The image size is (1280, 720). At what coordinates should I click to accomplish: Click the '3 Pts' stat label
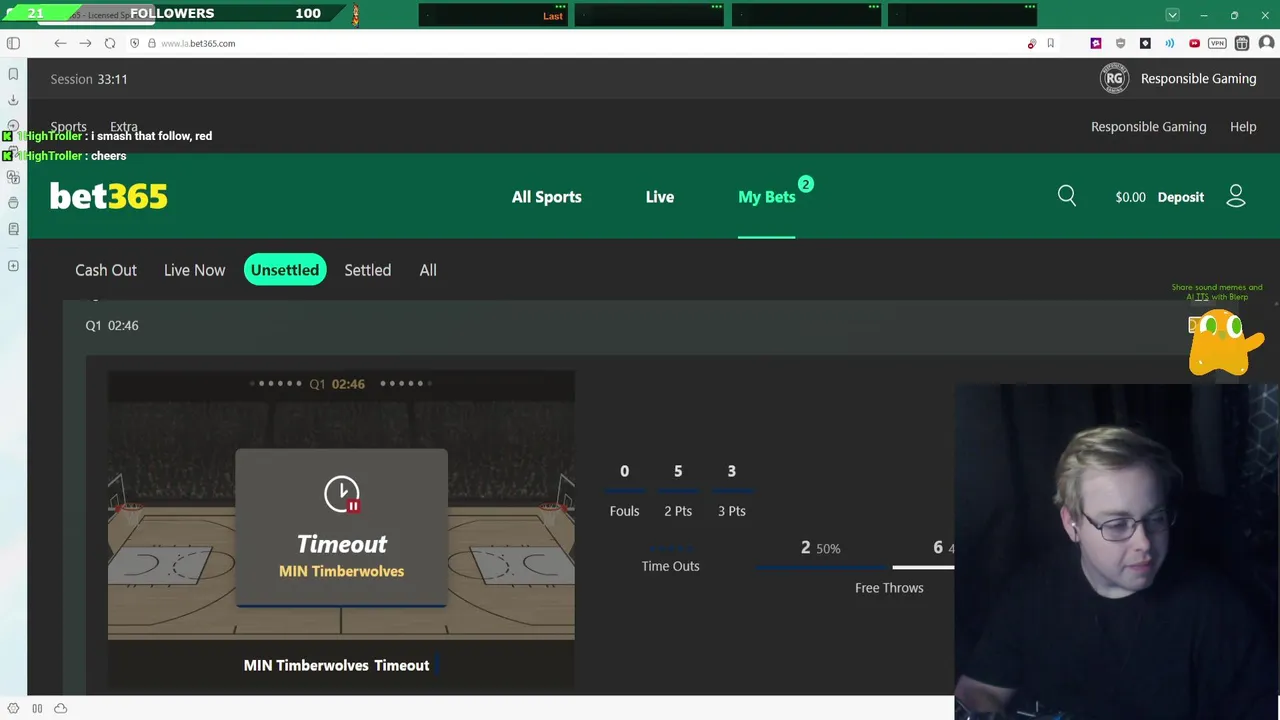(731, 511)
